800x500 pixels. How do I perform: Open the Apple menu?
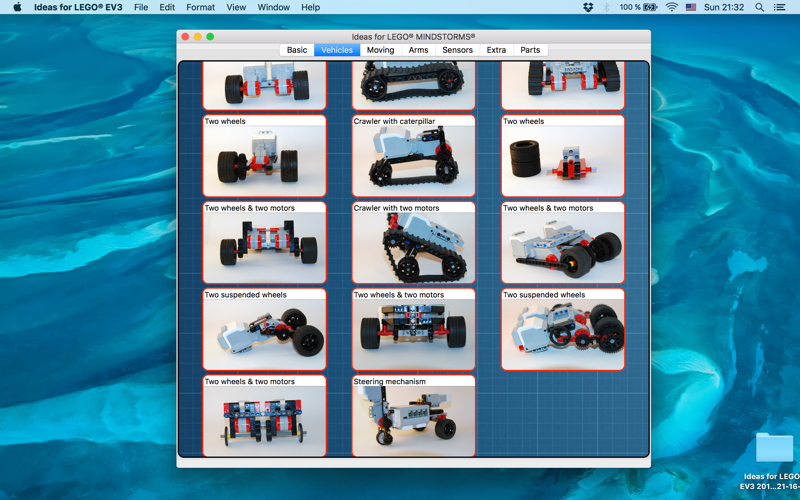click(17, 7)
